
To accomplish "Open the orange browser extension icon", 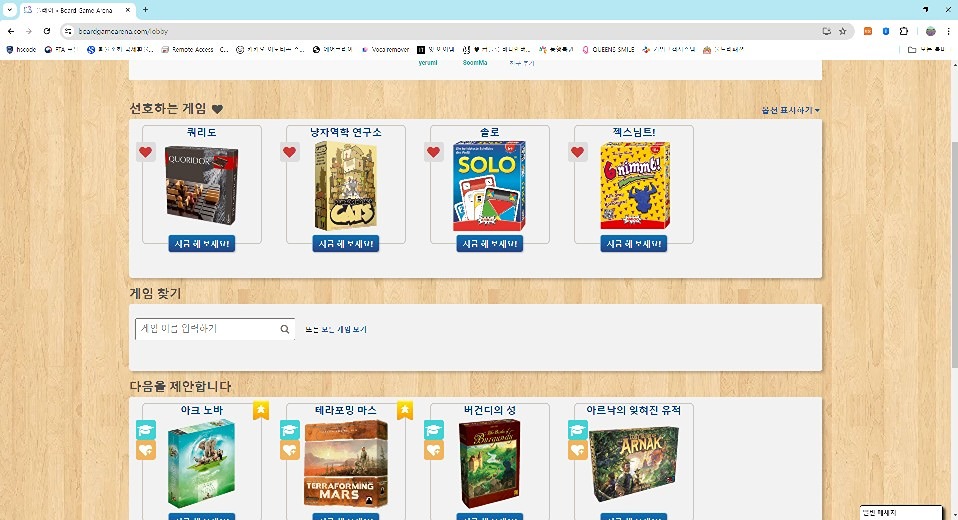I will pyautogui.click(x=868, y=31).
